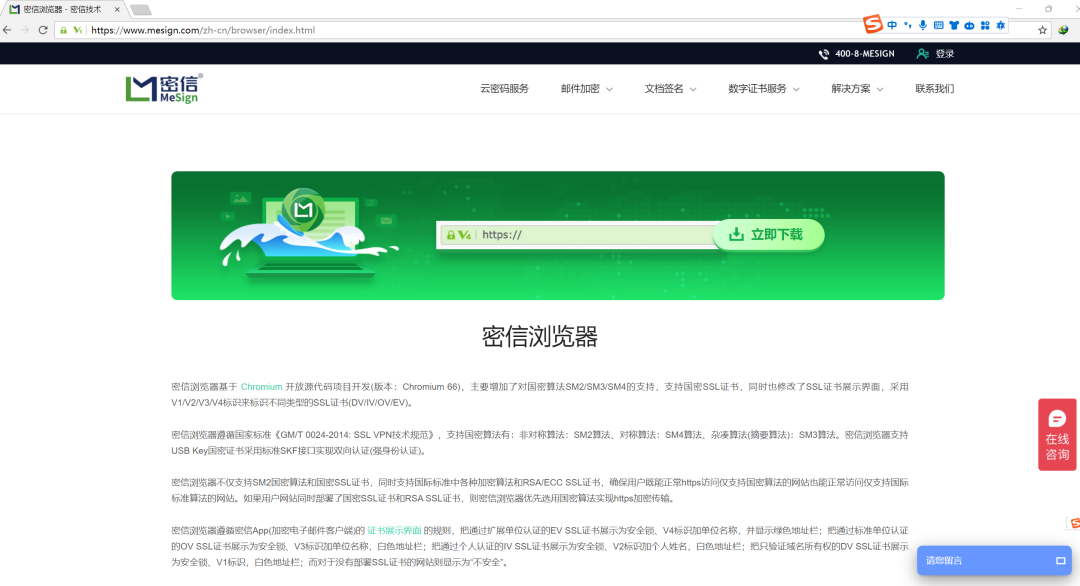Reload the page with the refresh icon
Viewport: 1080px width, 586px height.
pyautogui.click(x=43, y=30)
